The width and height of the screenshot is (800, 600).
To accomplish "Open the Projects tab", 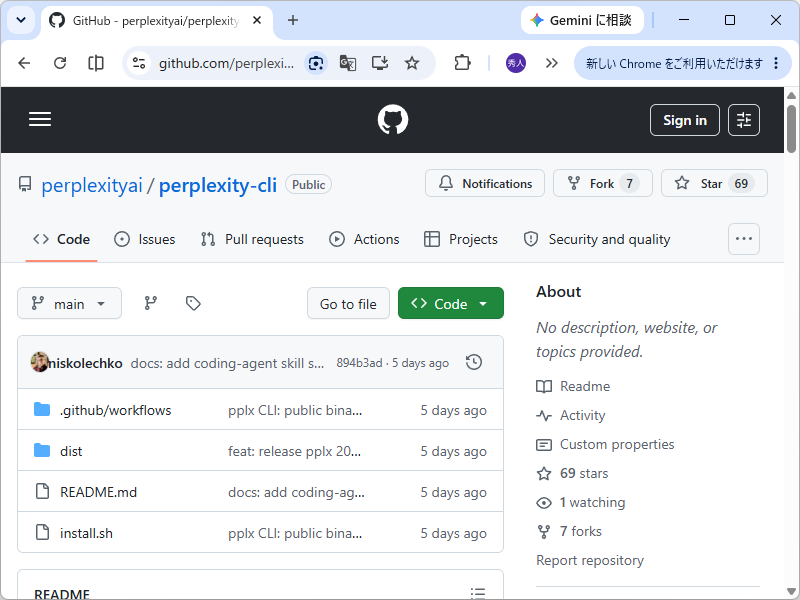I will tap(461, 239).
